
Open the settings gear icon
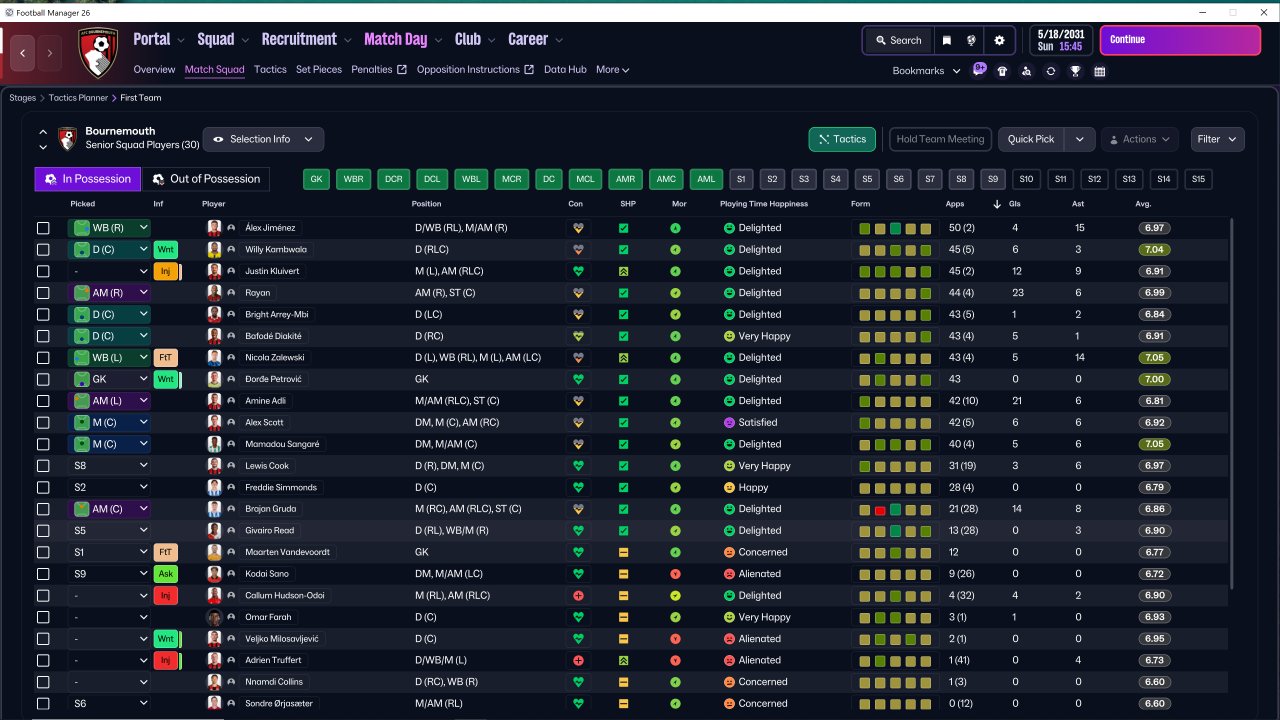(999, 41)
